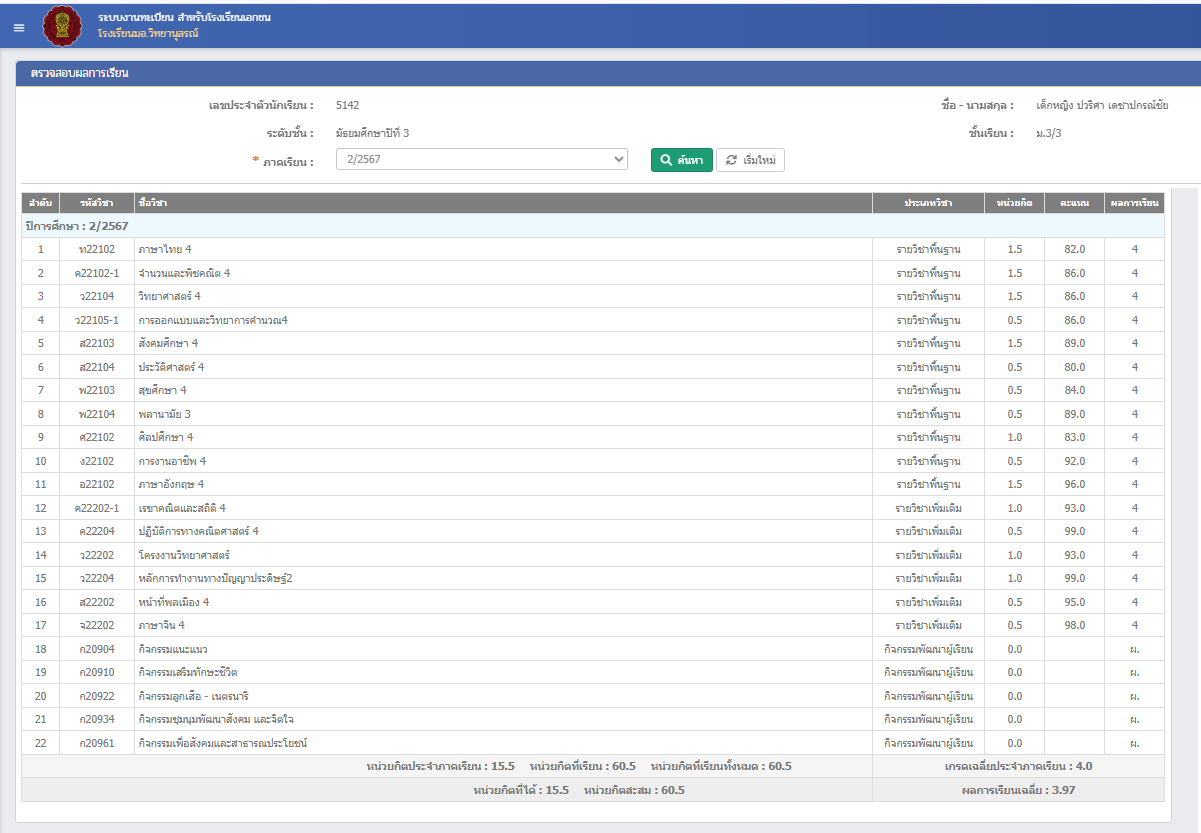1201x833 pixels.
Task: Click the โรงเรียนมอ.วิทยานุสรณ์ school name
Action: 155,34
